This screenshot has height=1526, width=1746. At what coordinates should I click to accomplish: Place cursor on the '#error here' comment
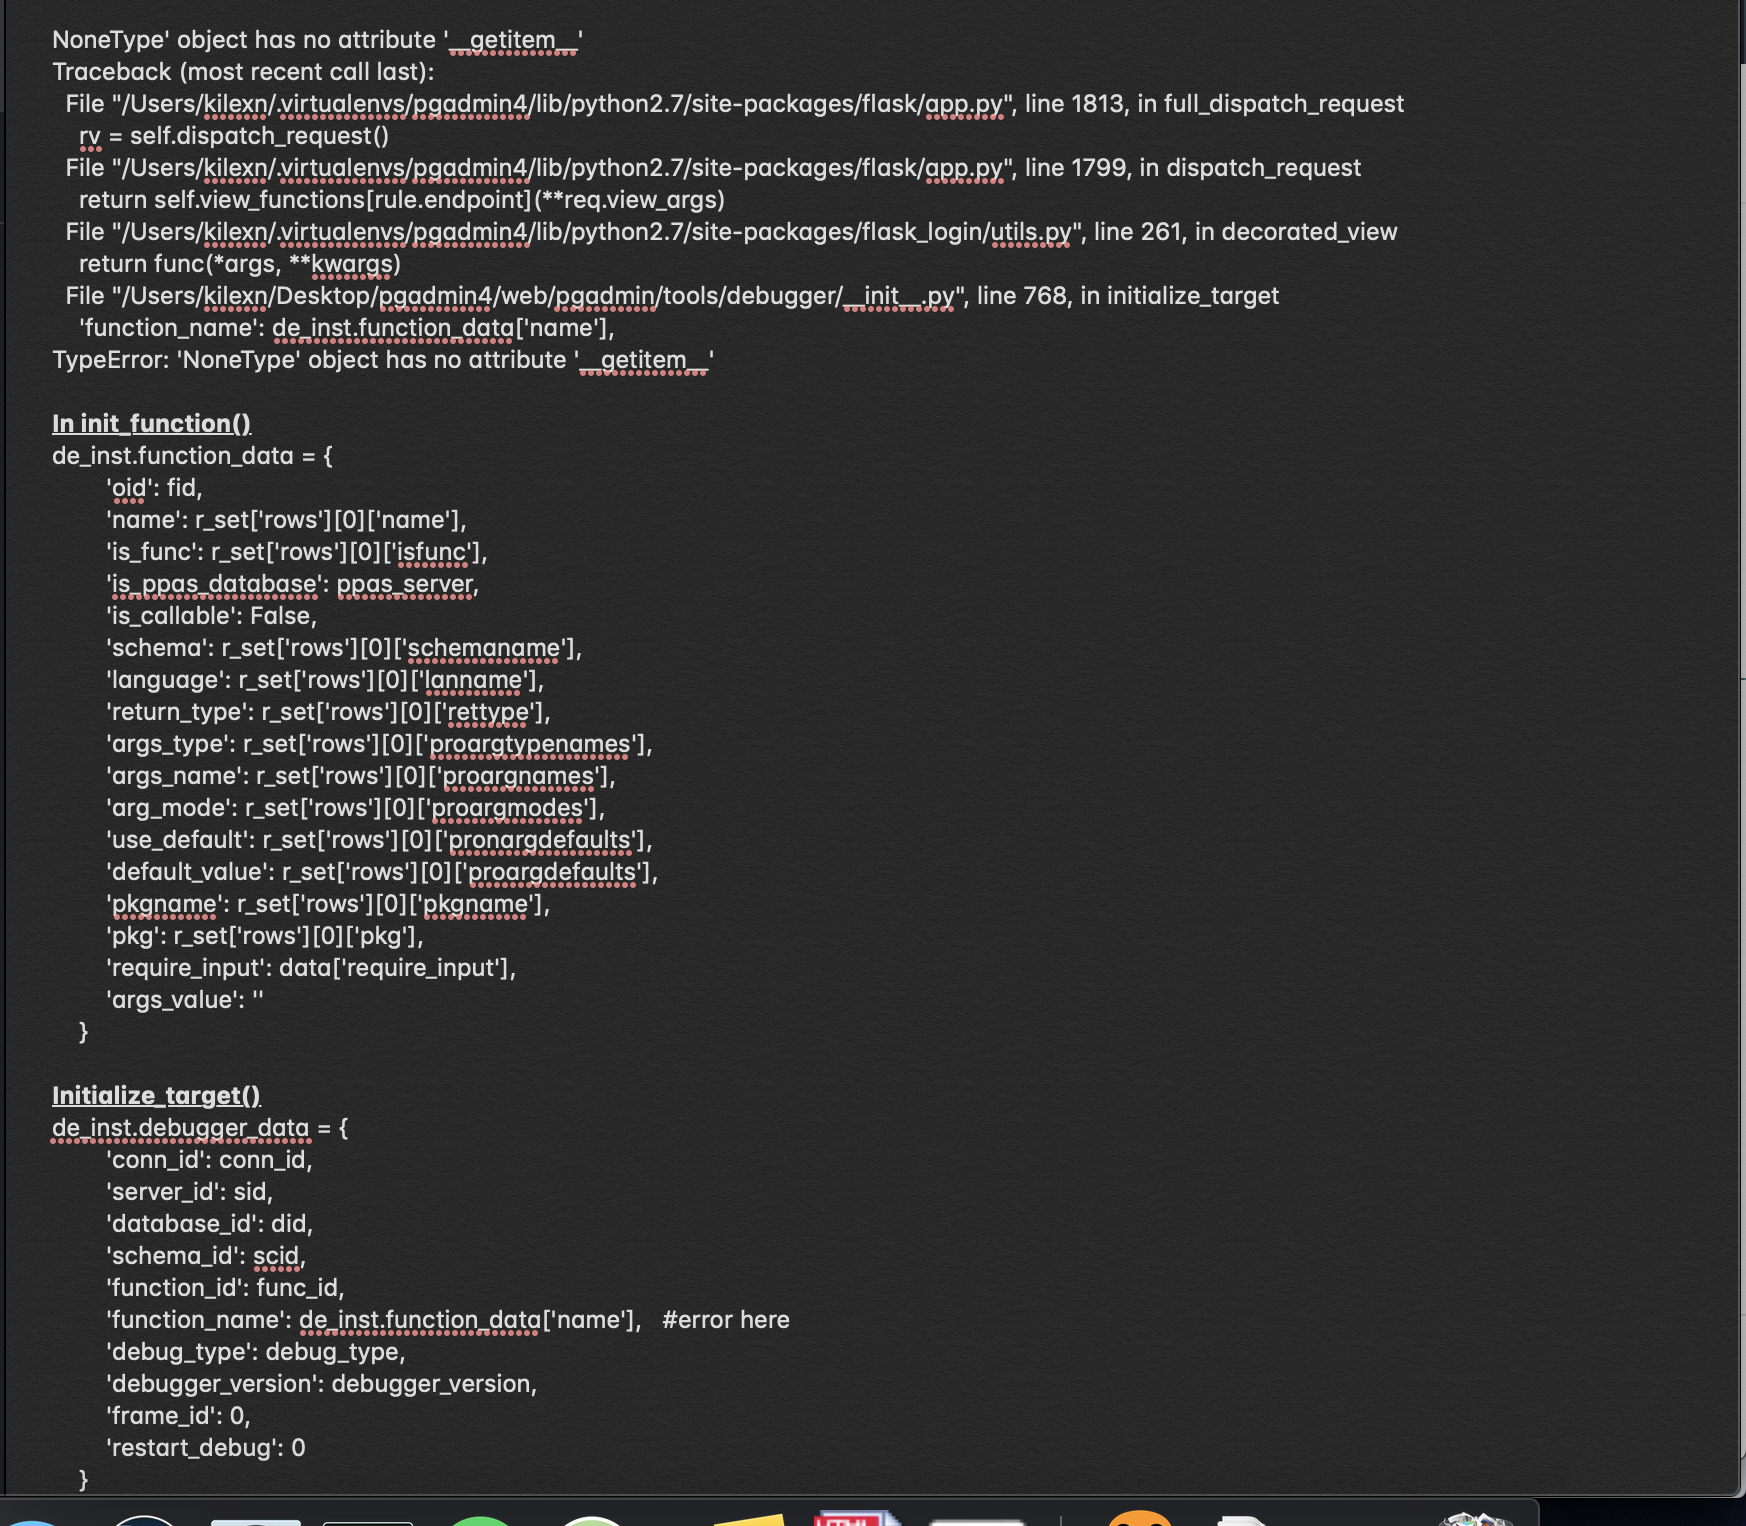(x=725, y=1320)
